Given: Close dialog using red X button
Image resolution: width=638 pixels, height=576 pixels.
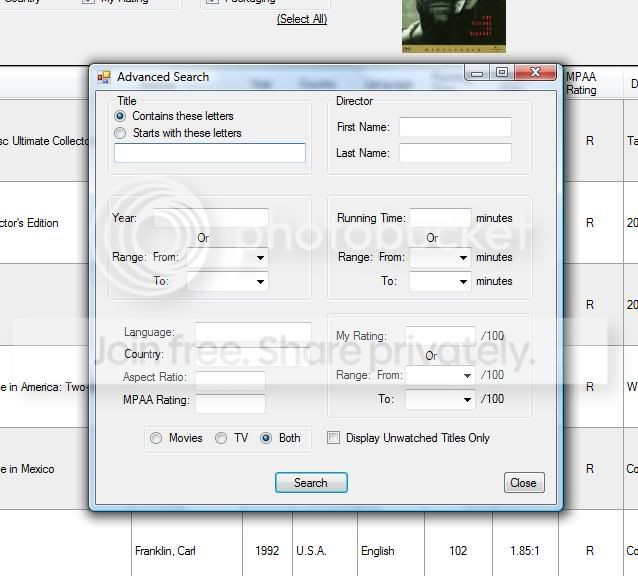Looking at the screenshot, I should [537, 73].
